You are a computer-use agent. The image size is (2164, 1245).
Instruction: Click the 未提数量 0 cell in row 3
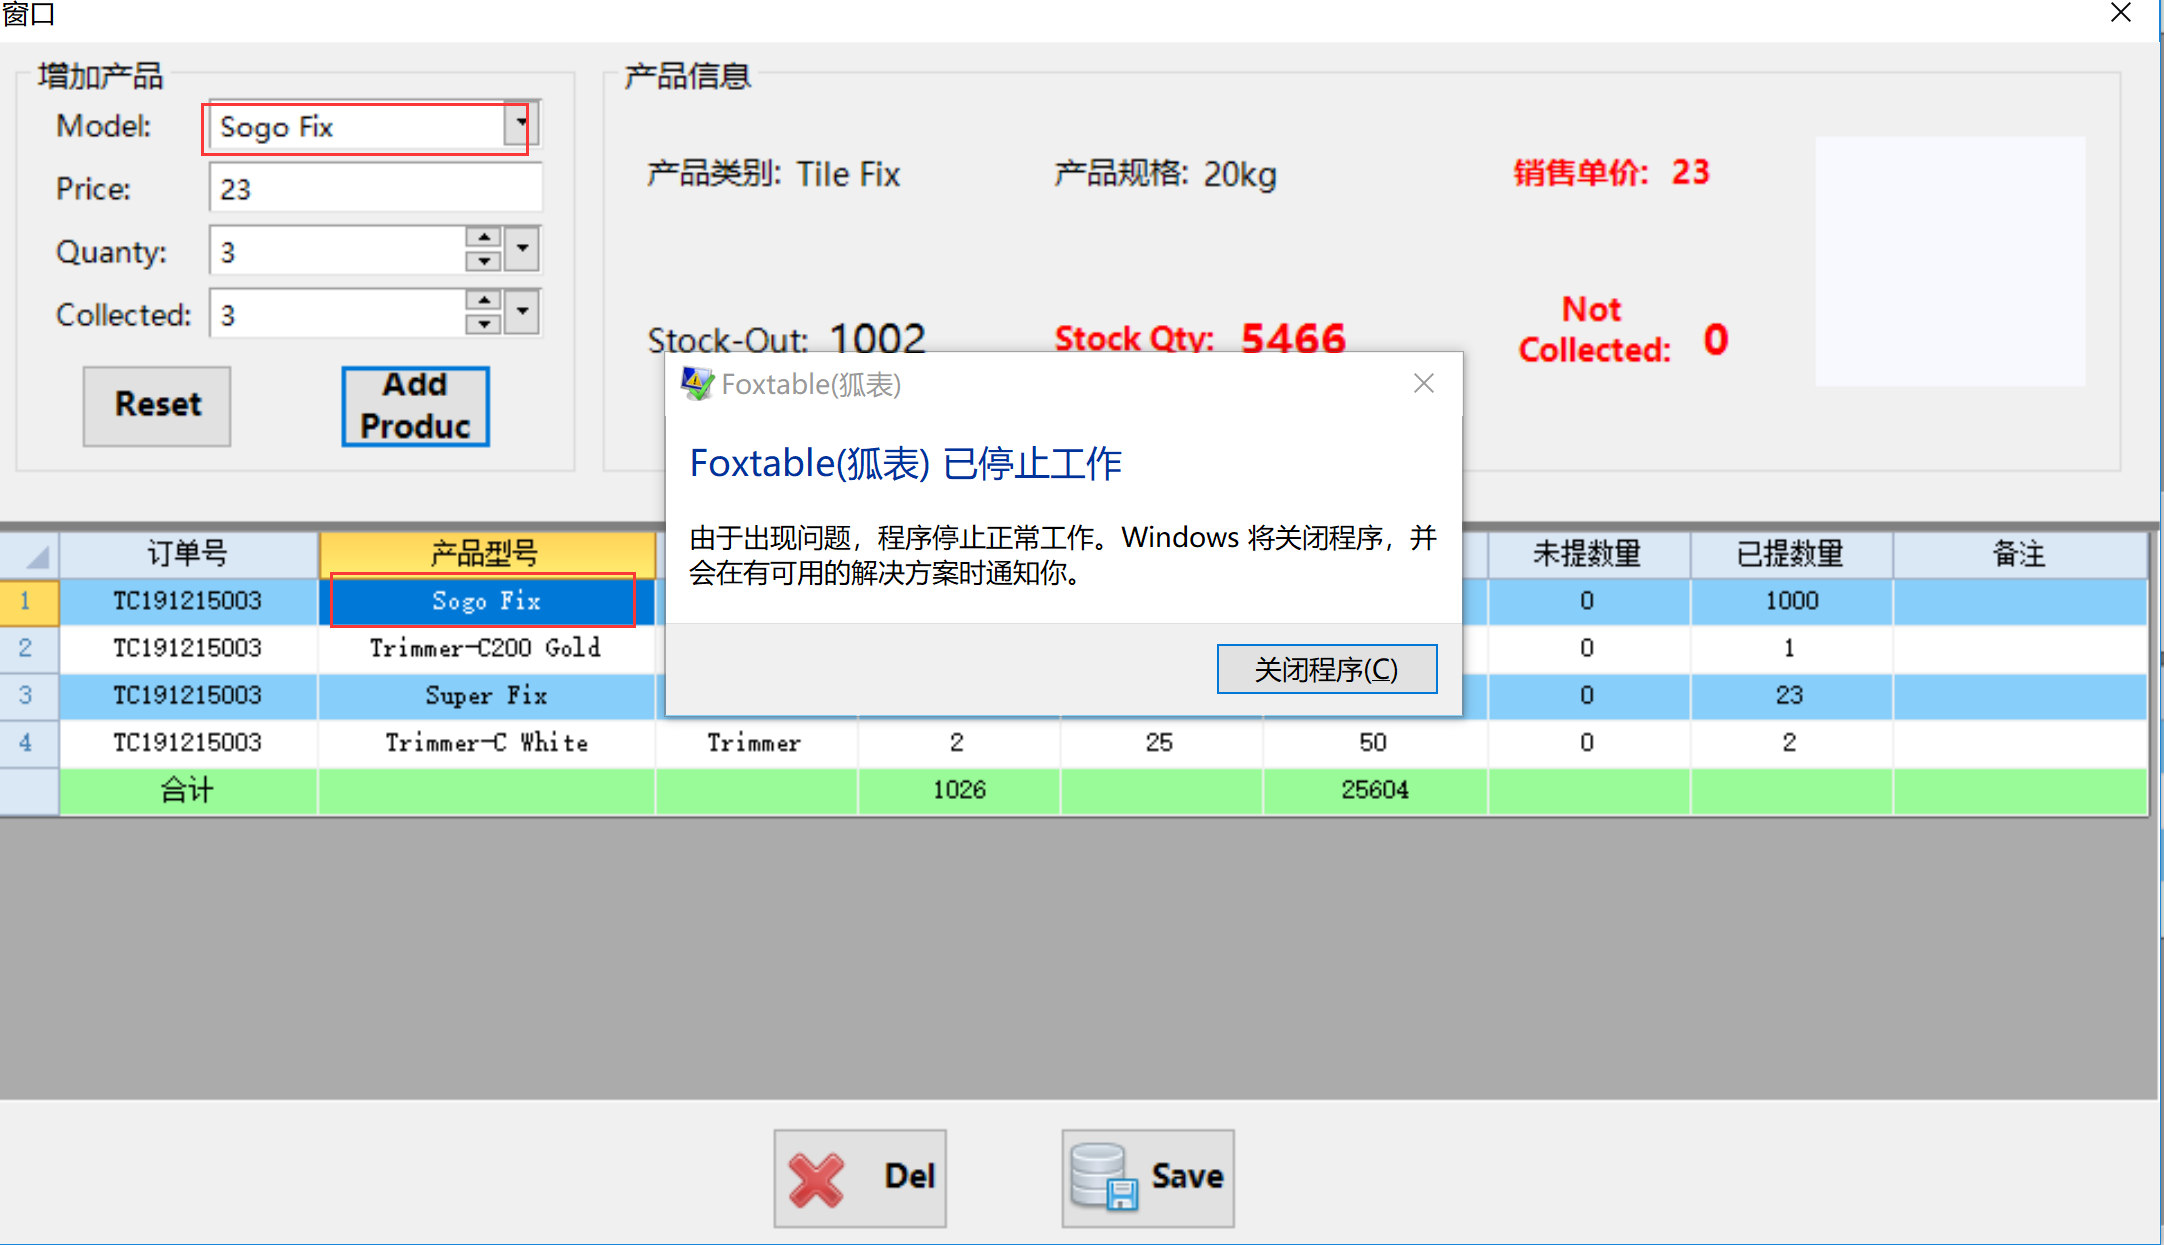point(1588,695)
